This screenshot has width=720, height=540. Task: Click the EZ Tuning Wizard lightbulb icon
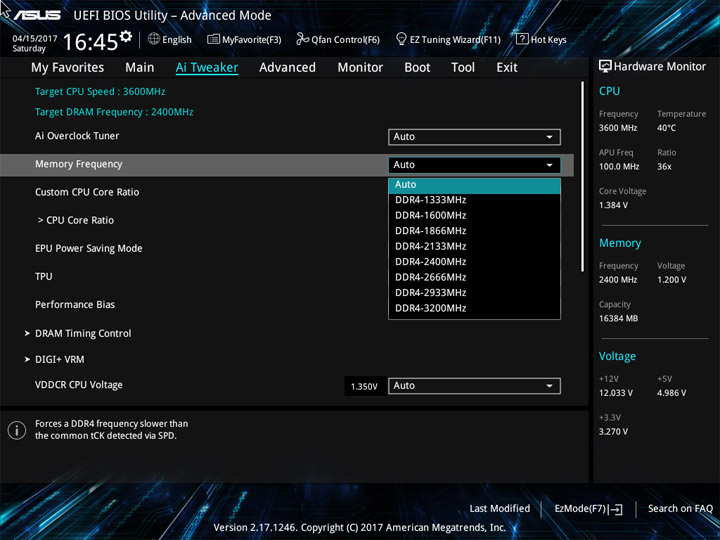pyautogui.click(x=401, y=39)
